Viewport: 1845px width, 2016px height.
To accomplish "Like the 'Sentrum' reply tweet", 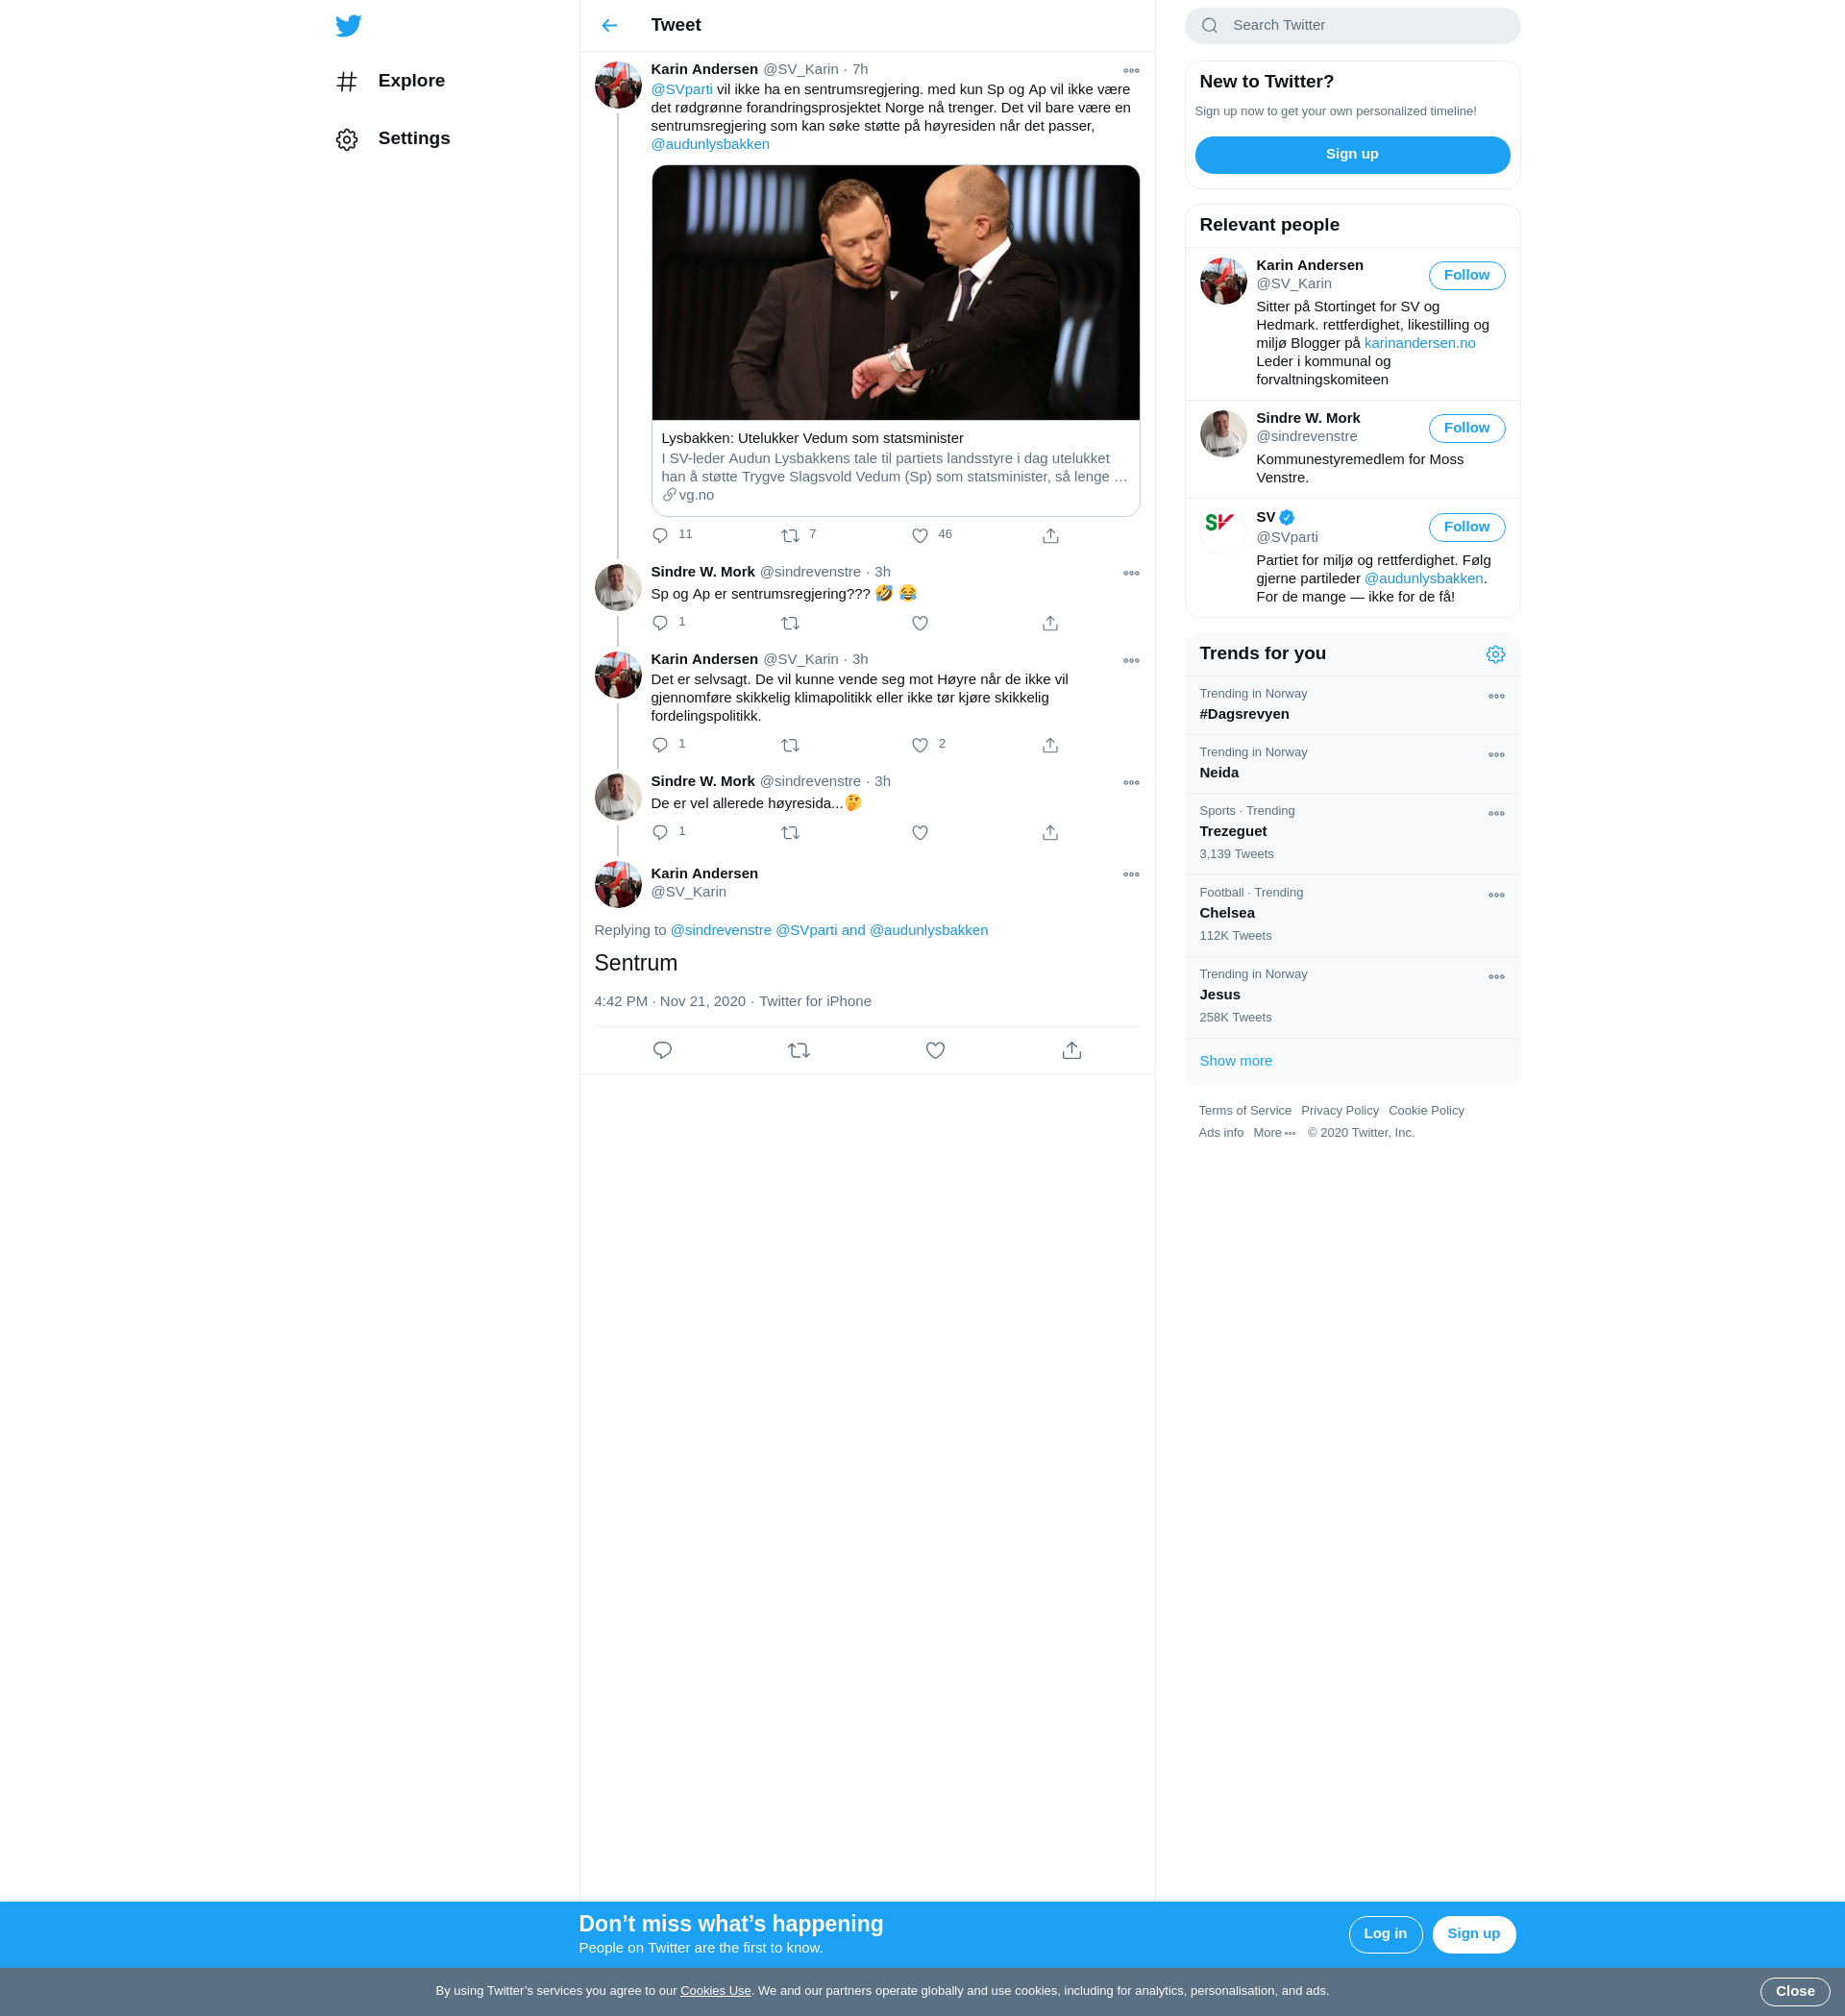I will click(x=935, y=1050).
